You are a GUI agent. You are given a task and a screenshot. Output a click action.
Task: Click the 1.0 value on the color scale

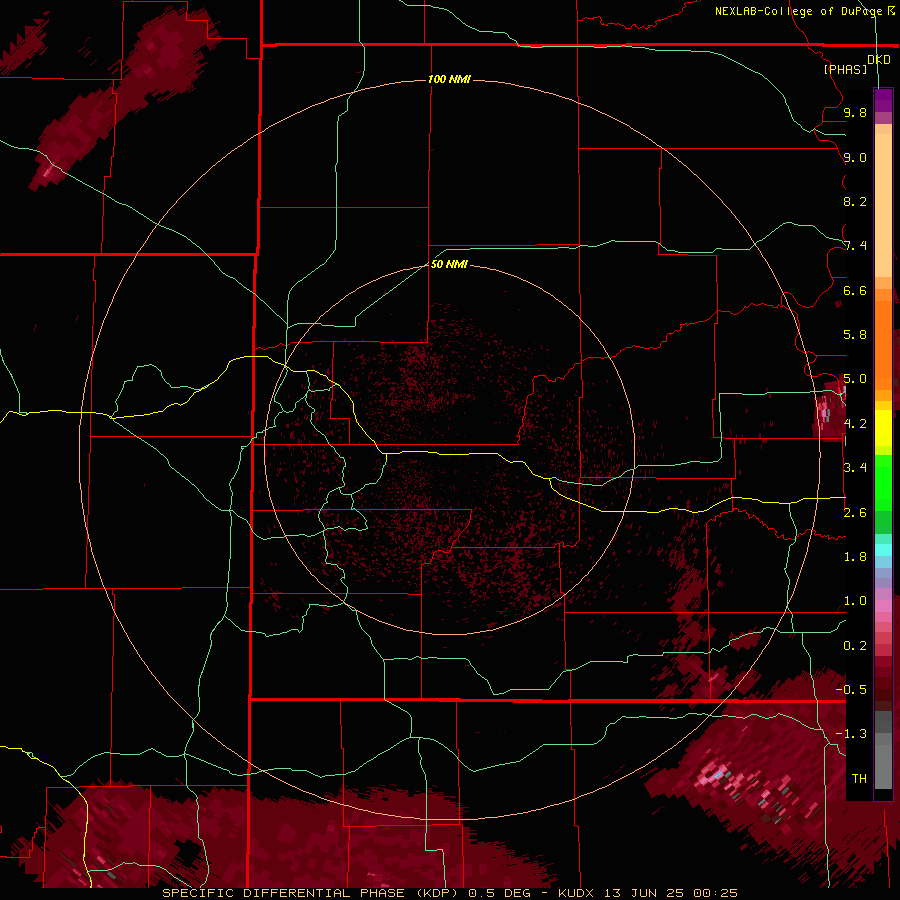[855, 601]
